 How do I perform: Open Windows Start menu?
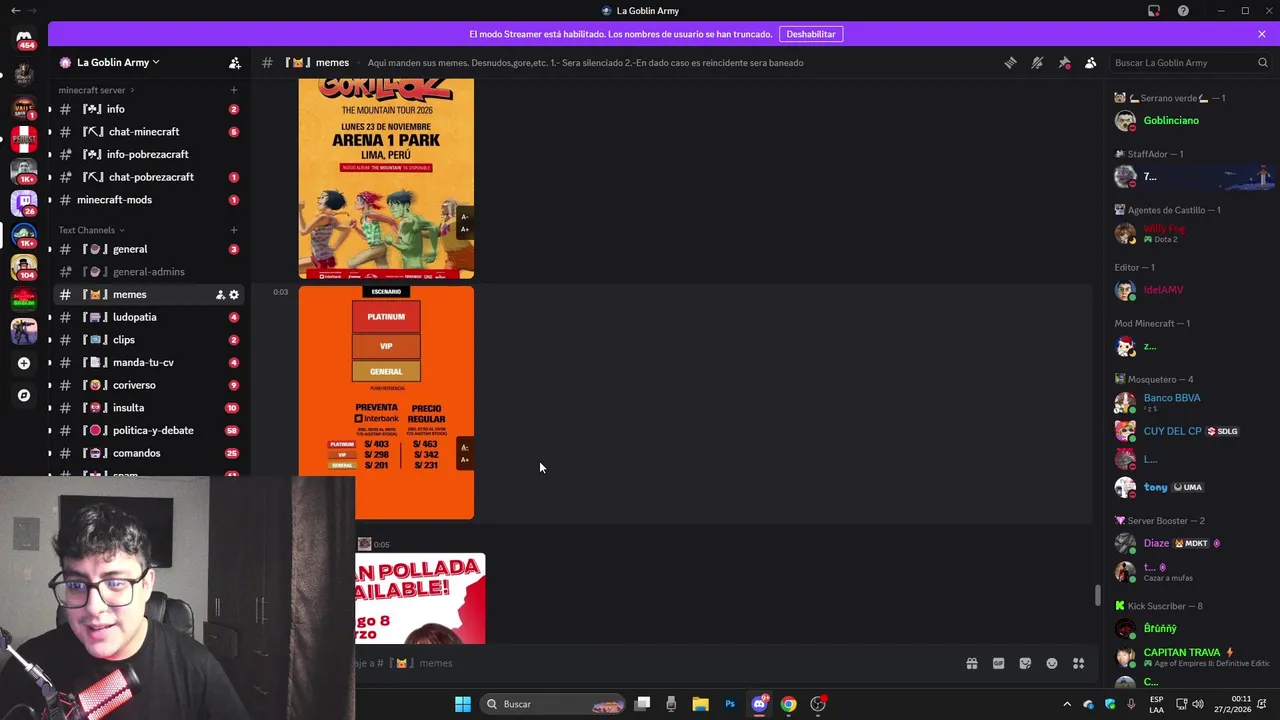click(x=463, y=704)
